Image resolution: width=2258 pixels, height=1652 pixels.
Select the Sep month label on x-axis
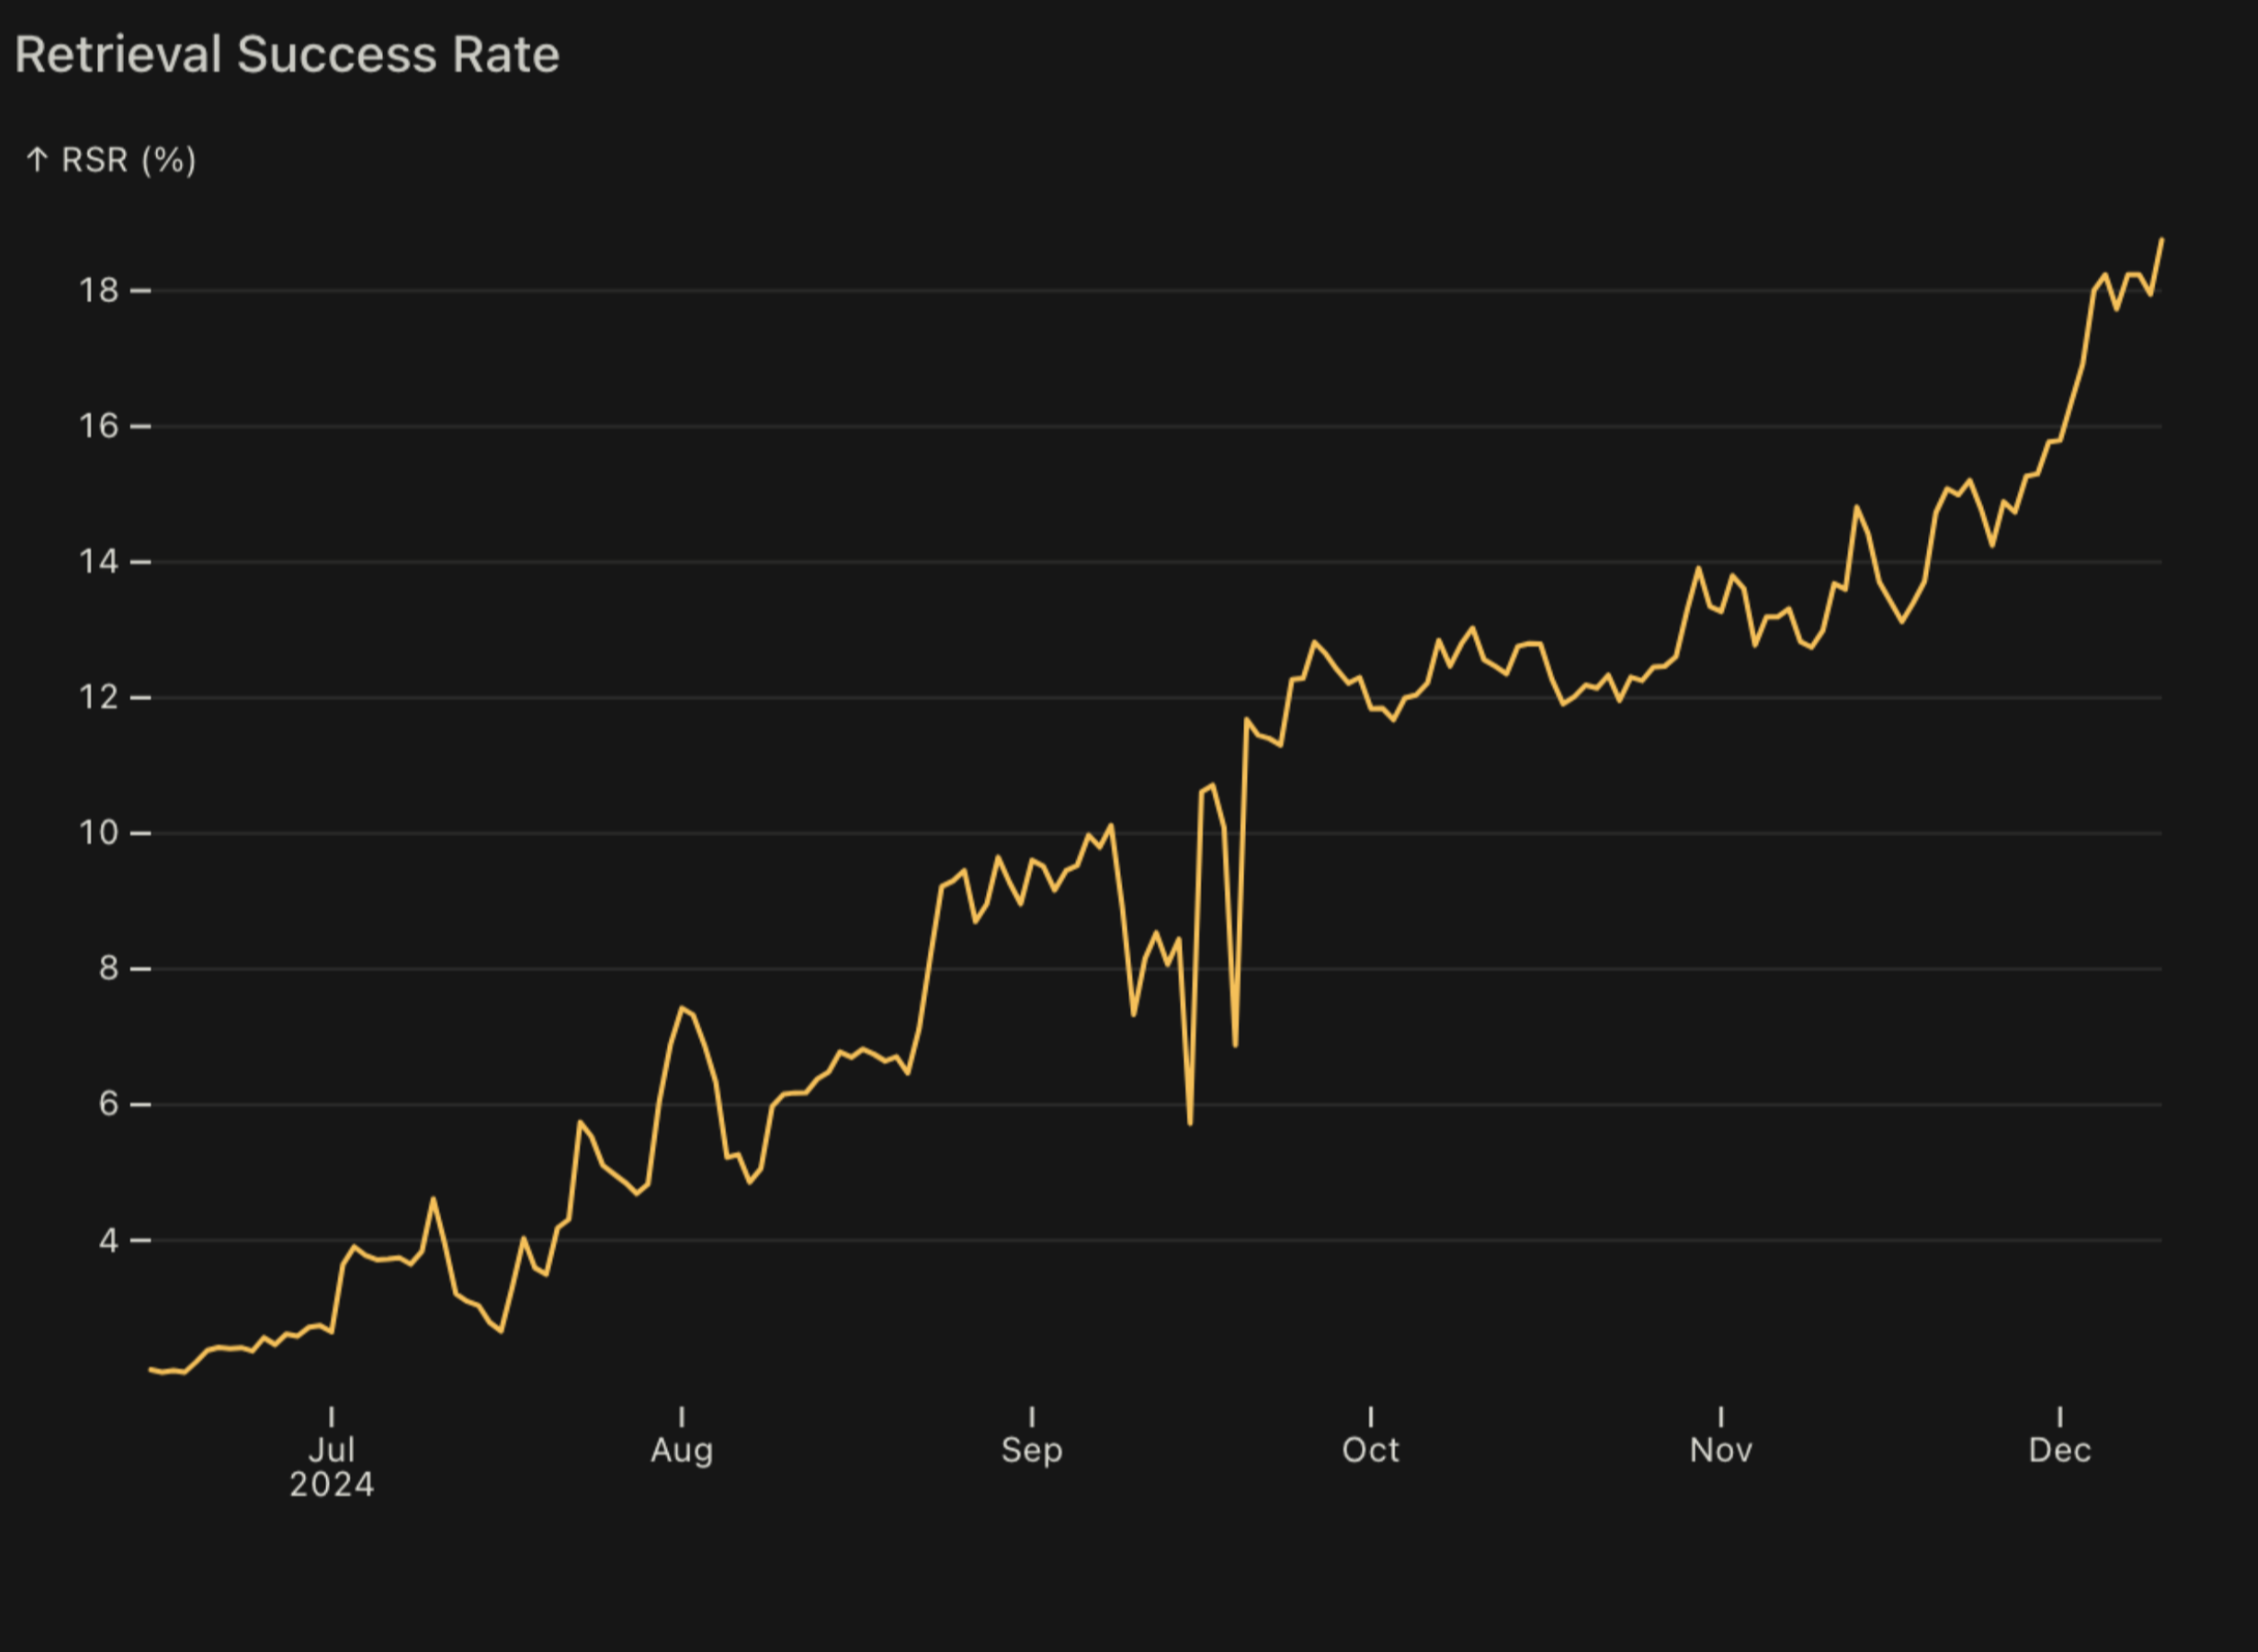click(1031, 1450)
